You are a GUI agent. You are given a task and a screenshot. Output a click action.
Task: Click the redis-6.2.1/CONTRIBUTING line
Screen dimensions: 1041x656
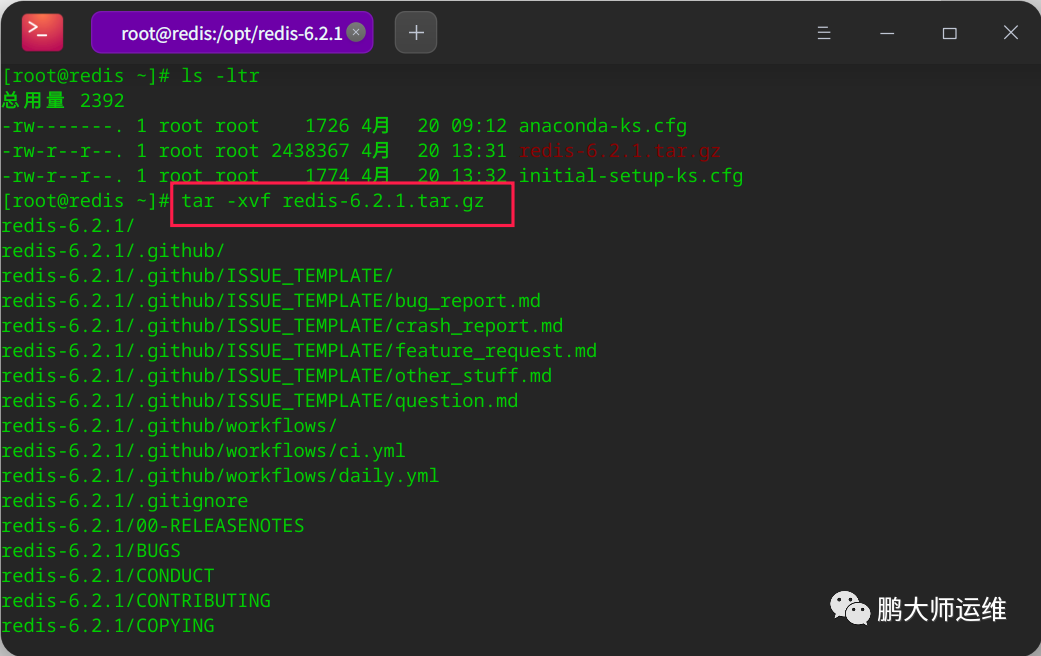(136, 601)
